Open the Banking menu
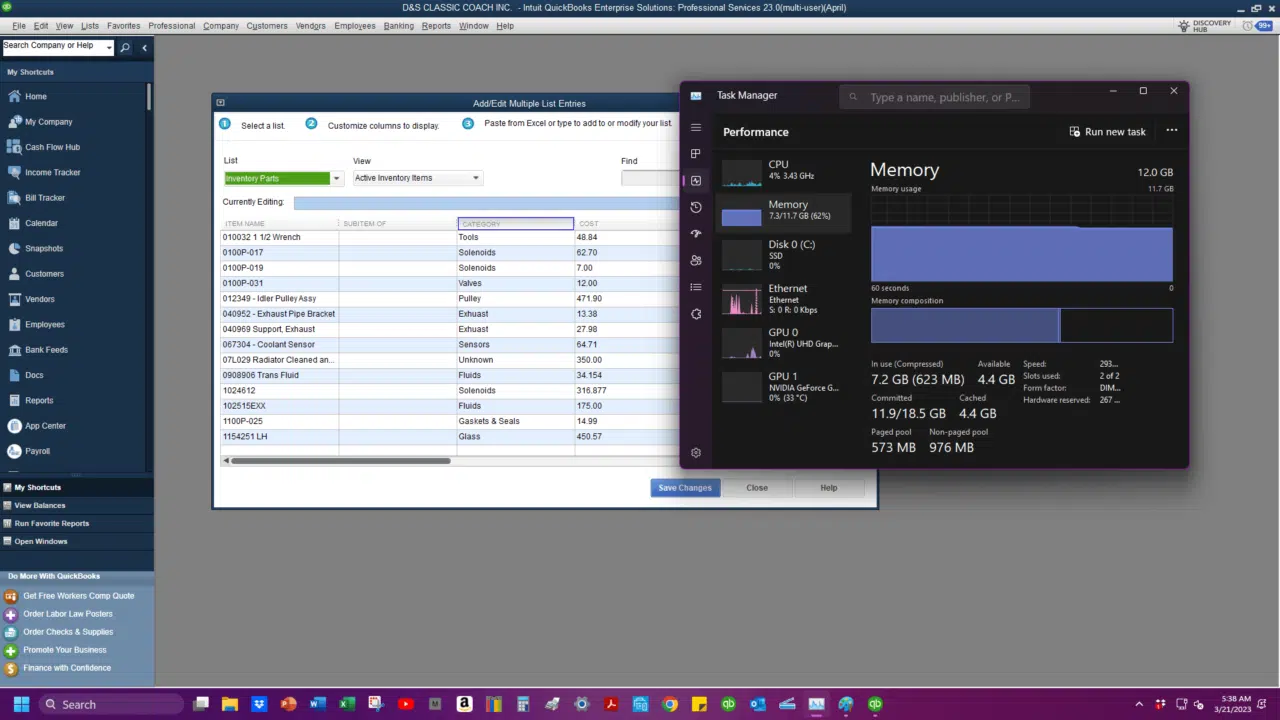The image size is (1280, 720). pyautogui.click(x=398, y=26)
